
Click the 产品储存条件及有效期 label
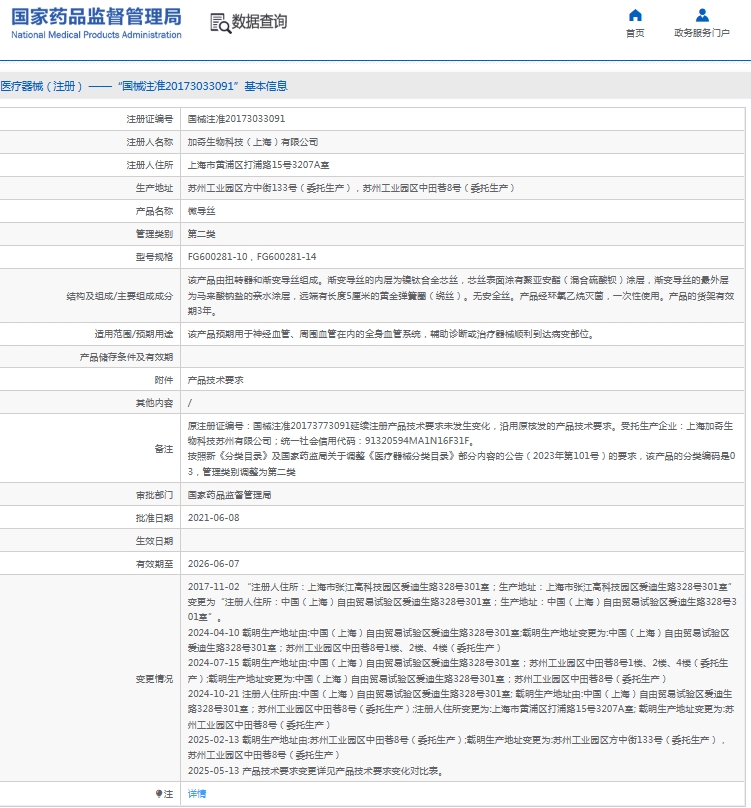click(126, 357)
